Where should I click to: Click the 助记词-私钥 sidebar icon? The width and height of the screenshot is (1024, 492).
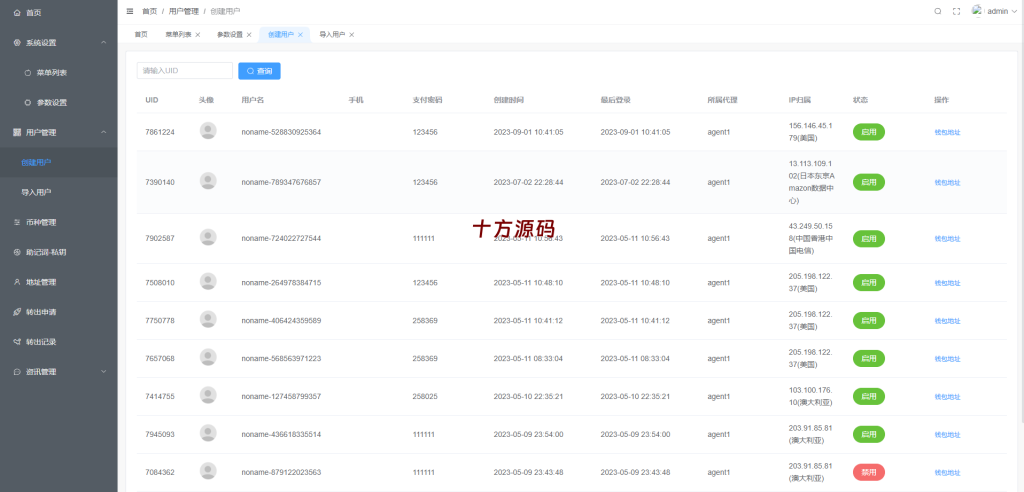click(x=17, y=252)
